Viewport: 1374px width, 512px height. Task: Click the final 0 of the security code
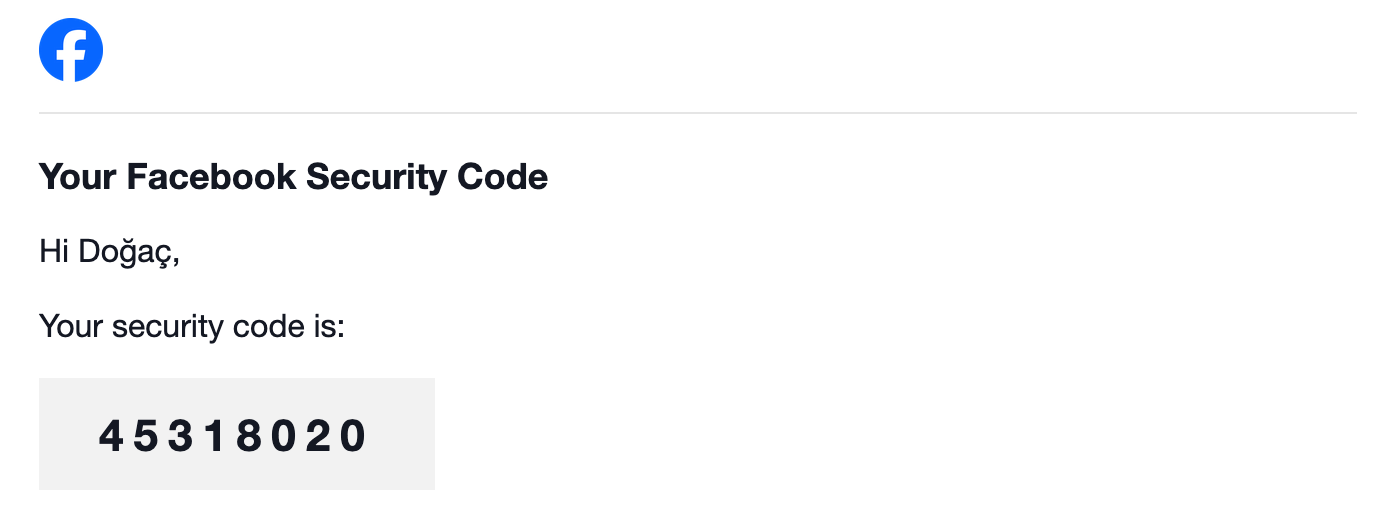point(353,435)
